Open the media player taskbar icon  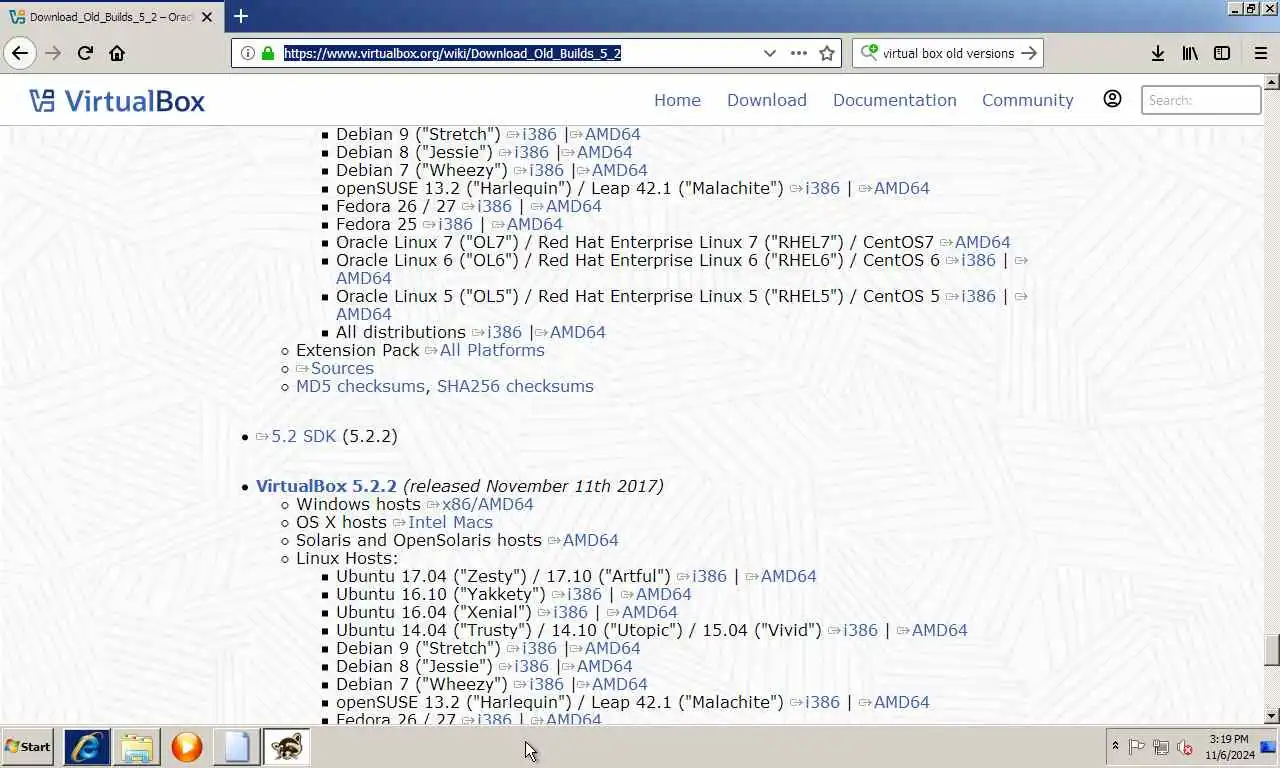[187, 746]
